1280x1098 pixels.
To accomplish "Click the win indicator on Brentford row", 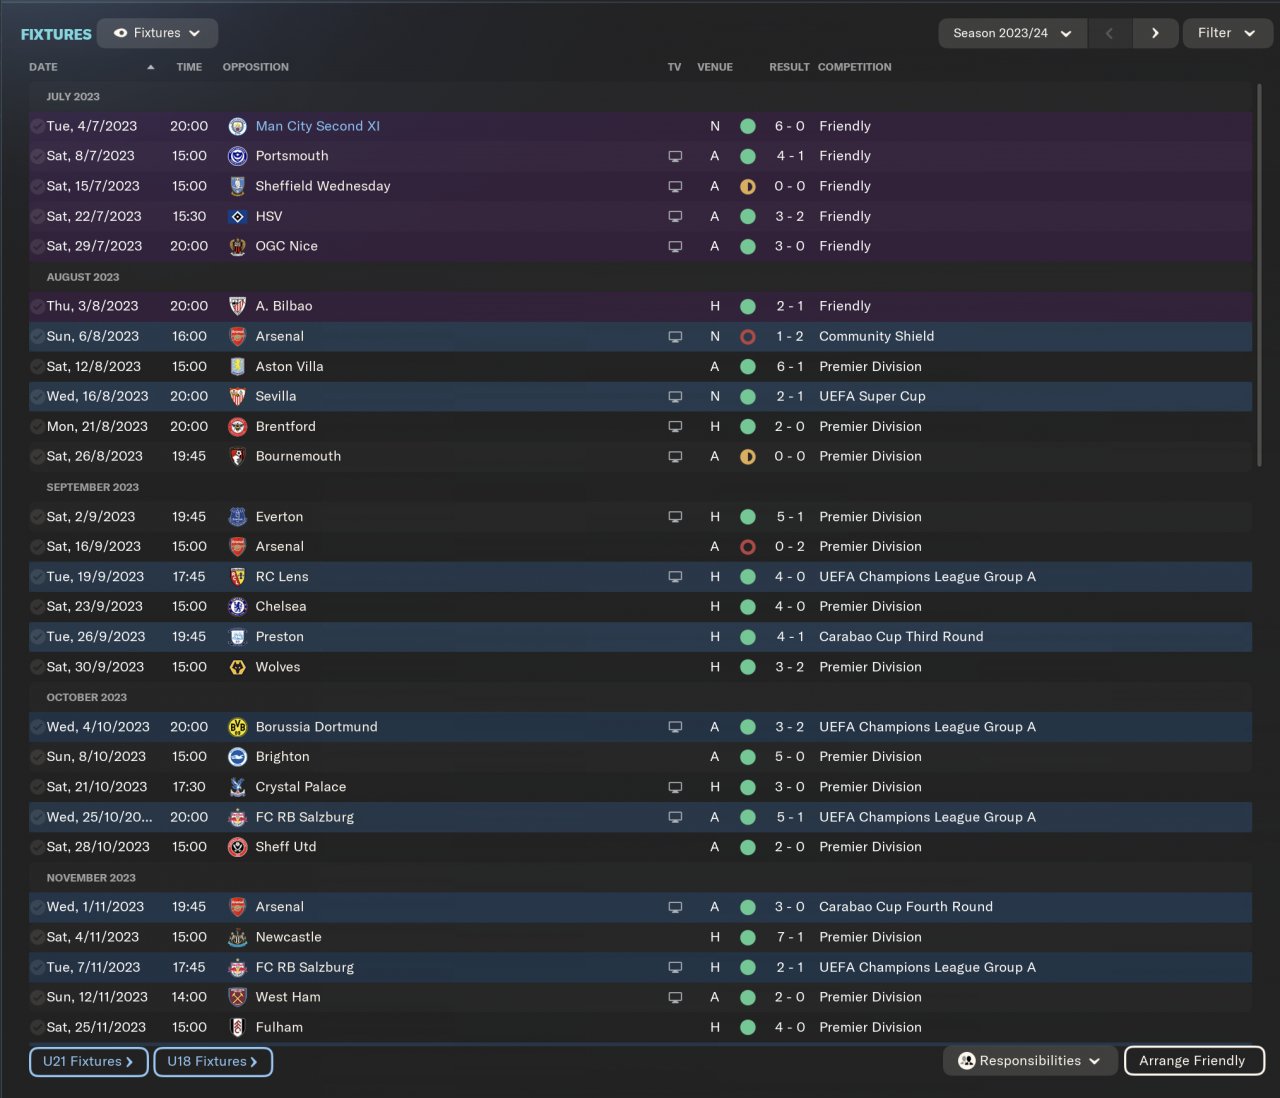I will point(747,427).
